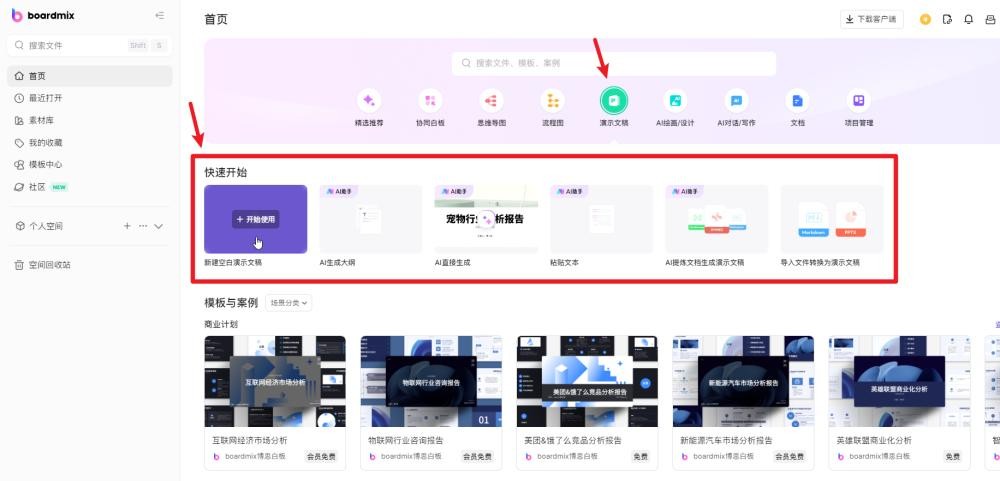Open 空间回收站 in the sidebar
This screenshot has height=481, width=1000.
(50, 265)
